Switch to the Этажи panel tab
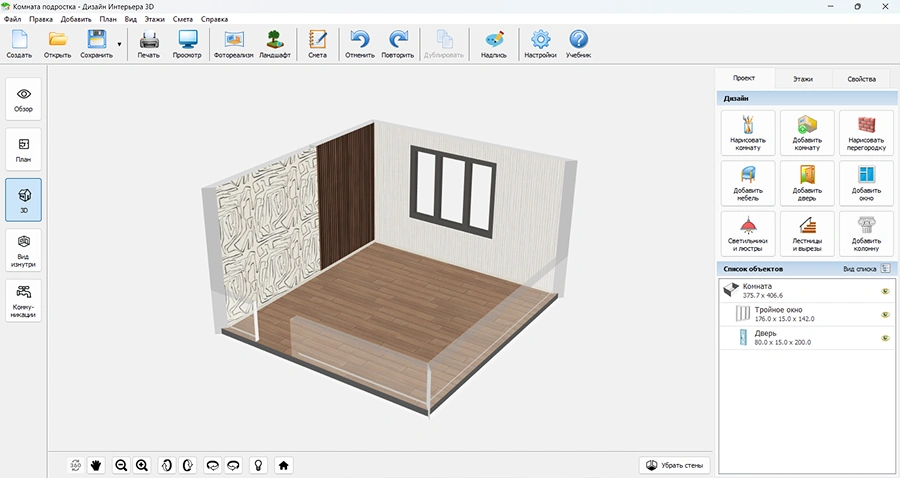900x478 pixels. (x=802, y=79)
